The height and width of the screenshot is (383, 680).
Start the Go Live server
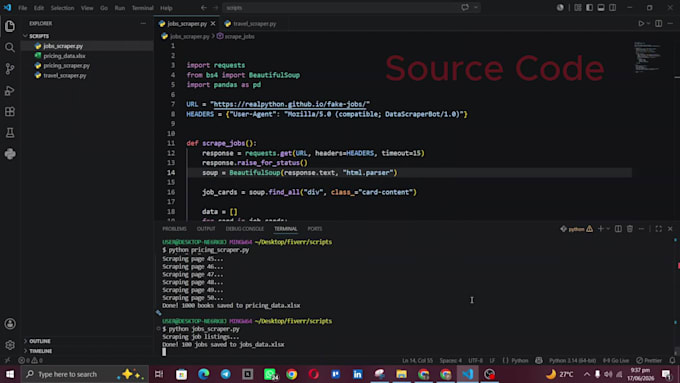click(616, 360)
